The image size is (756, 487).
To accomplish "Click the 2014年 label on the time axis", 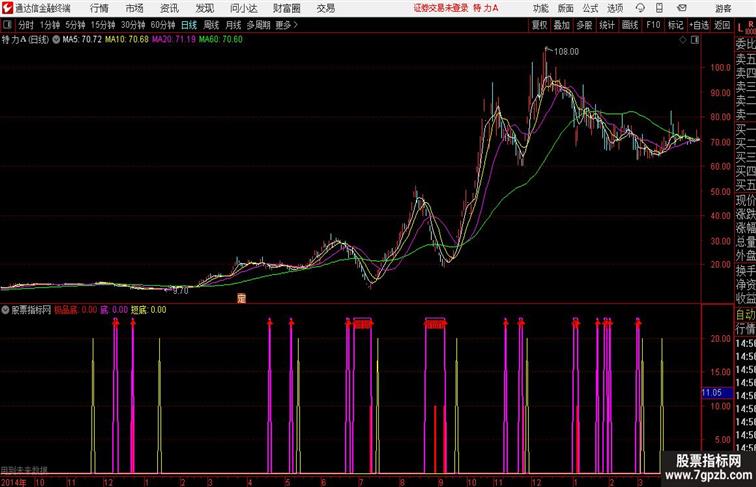I will pos(13,482).
